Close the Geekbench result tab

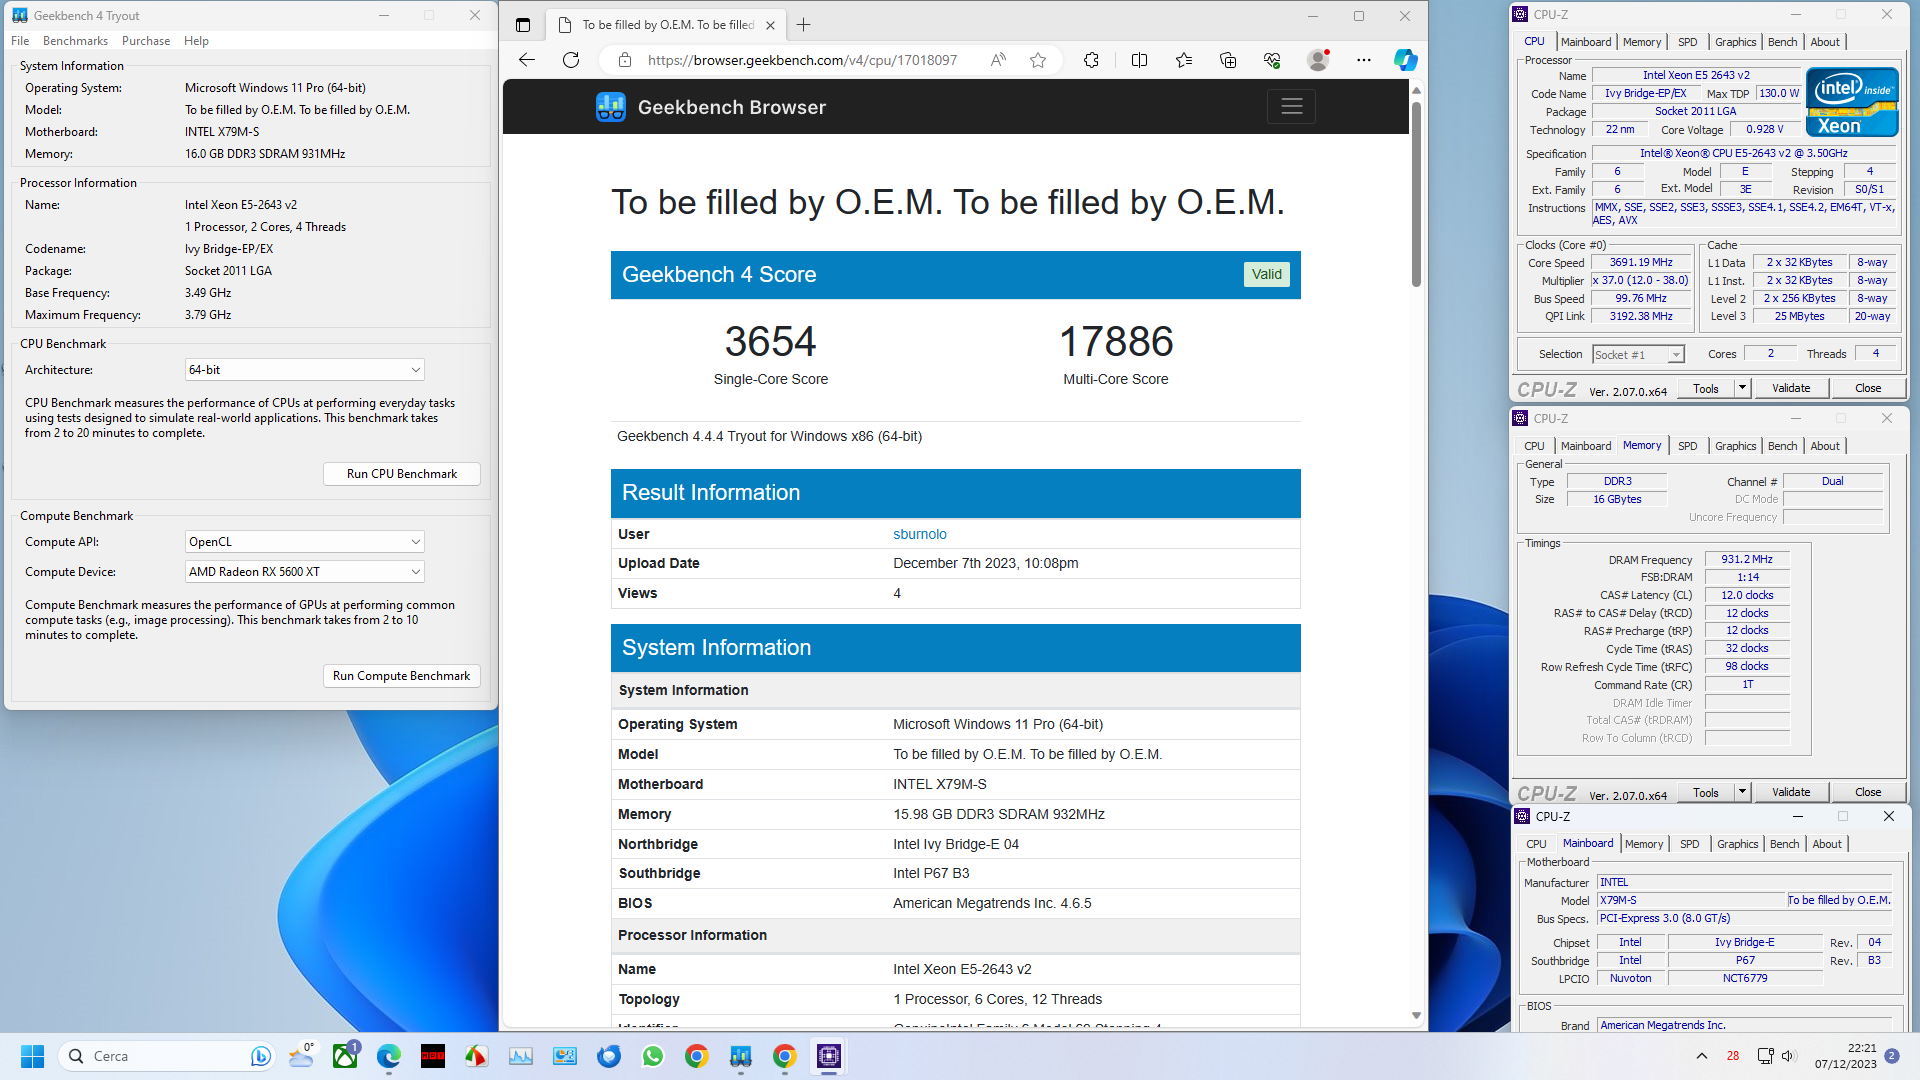point(770,25)
